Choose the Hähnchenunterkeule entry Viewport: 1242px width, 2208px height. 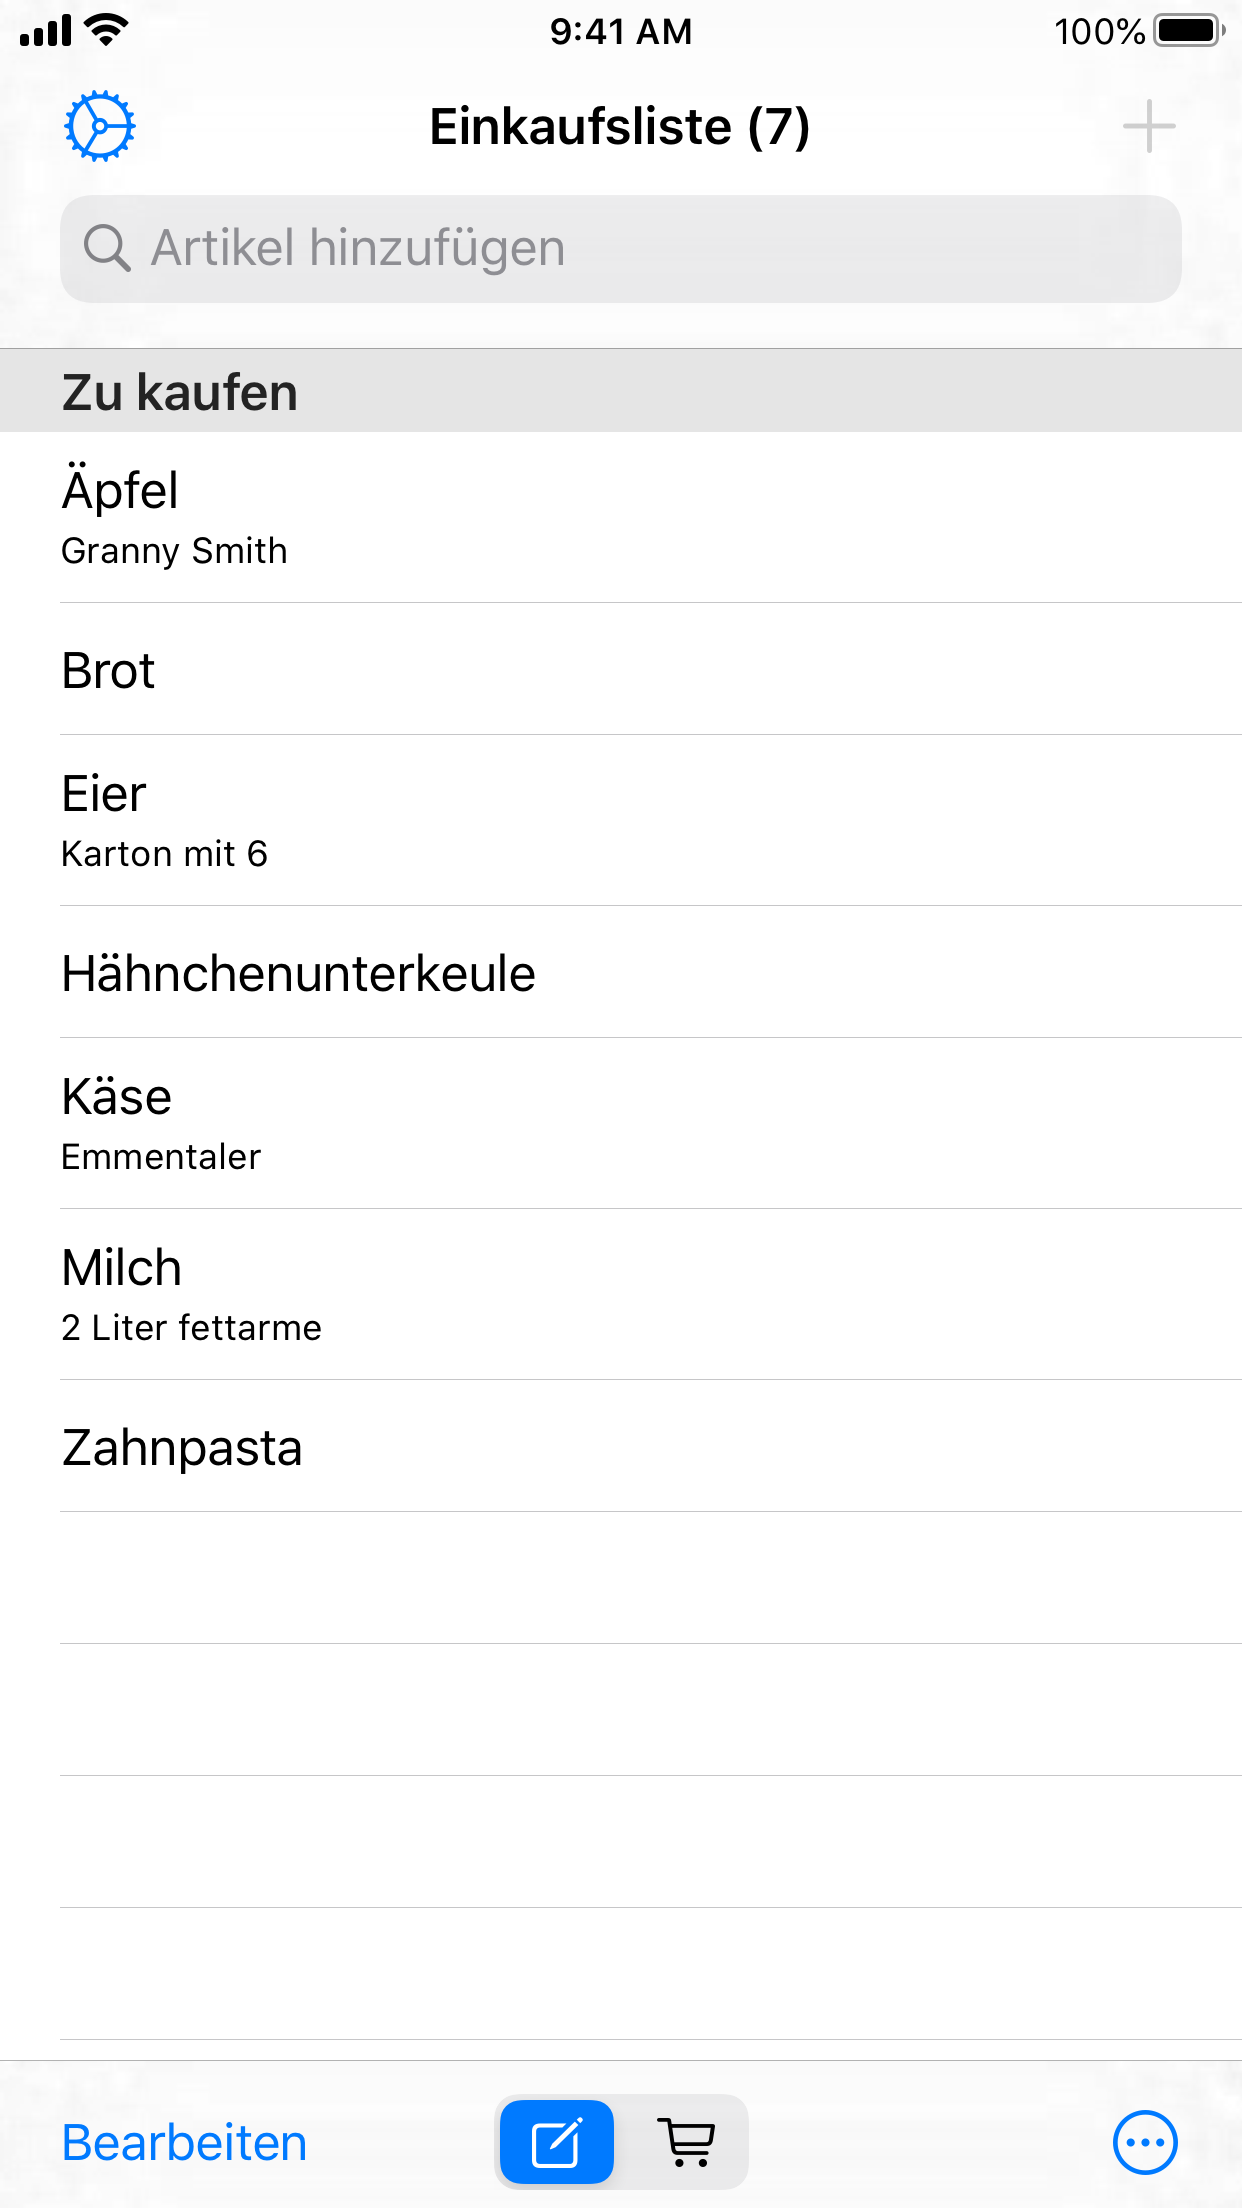[x=620, y=972]
